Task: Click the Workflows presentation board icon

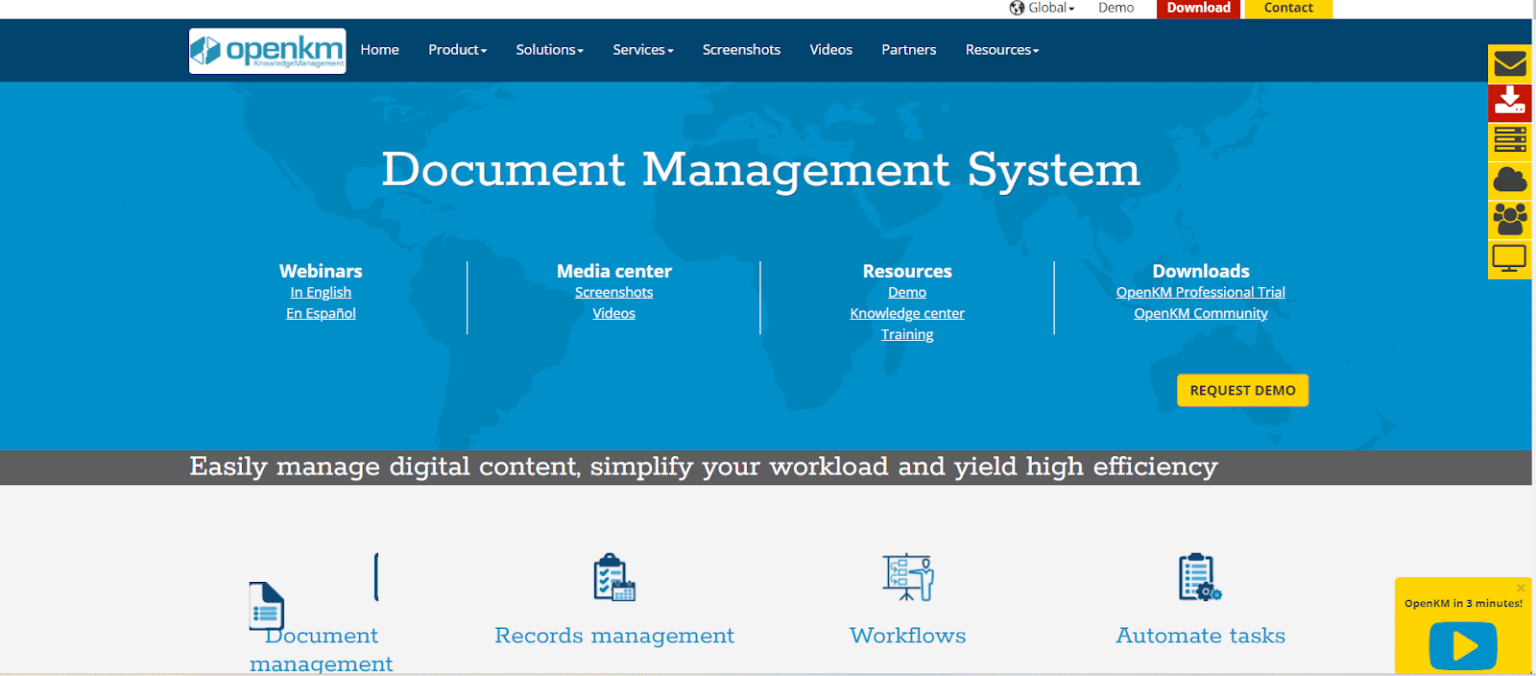Action: click(x=906, y=577)
